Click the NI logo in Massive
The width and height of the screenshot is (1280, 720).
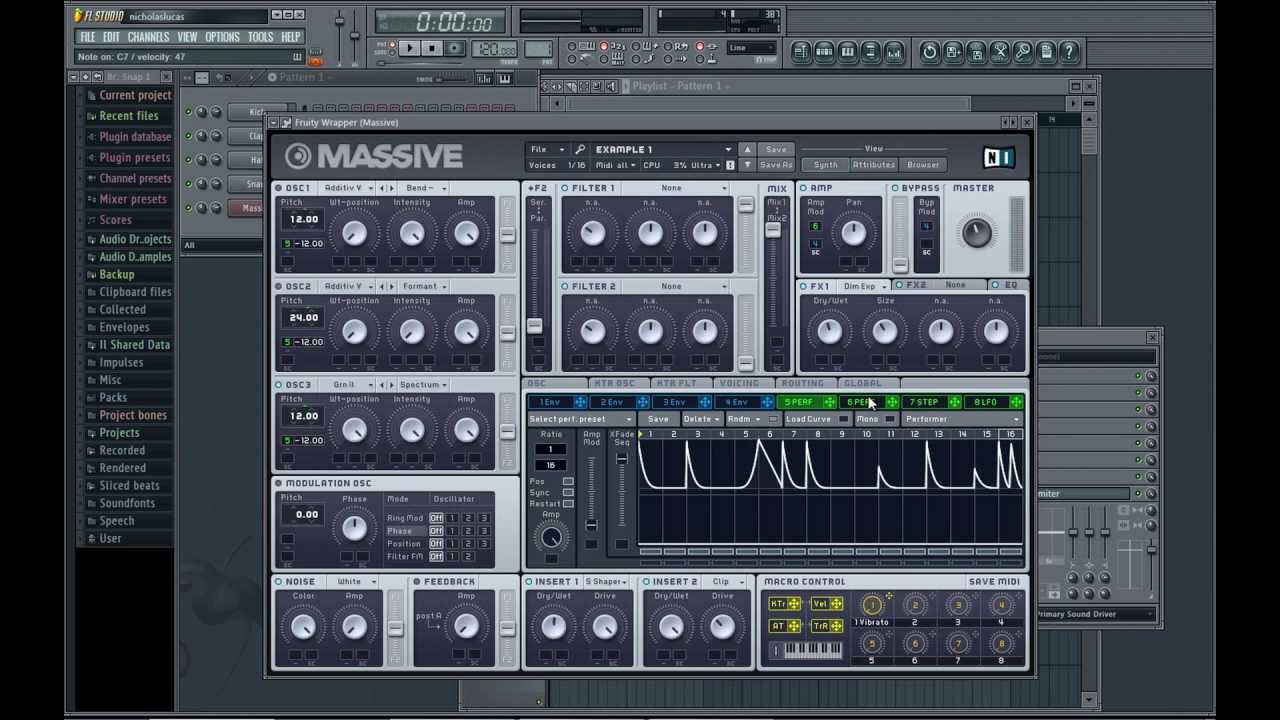pos(998,157)
